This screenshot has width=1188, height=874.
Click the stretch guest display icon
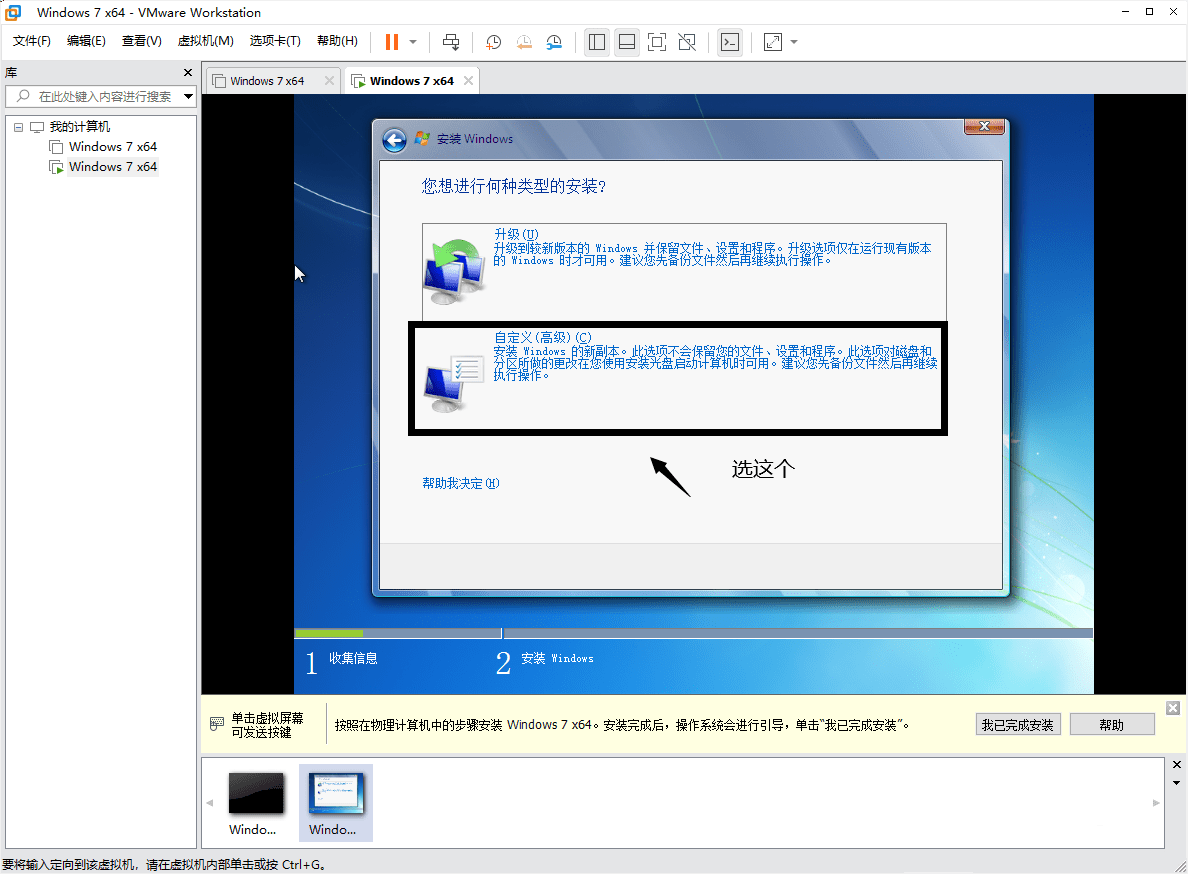point(773,42)
